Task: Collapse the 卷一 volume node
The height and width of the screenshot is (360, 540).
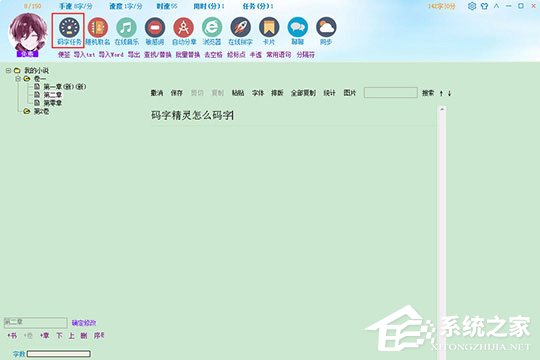Action: [x=18, y=79]
